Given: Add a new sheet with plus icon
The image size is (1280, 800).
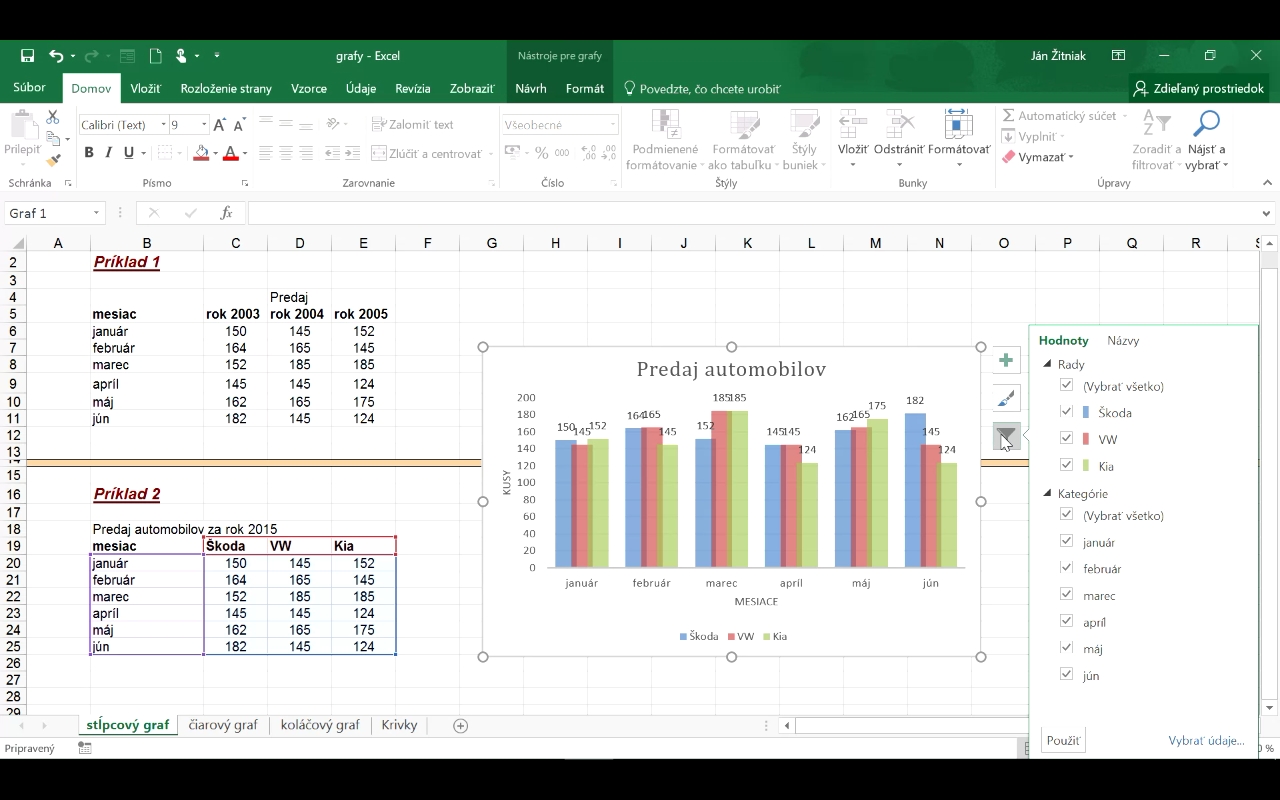Looking at the screenshot, I should [x=461, y=726].
